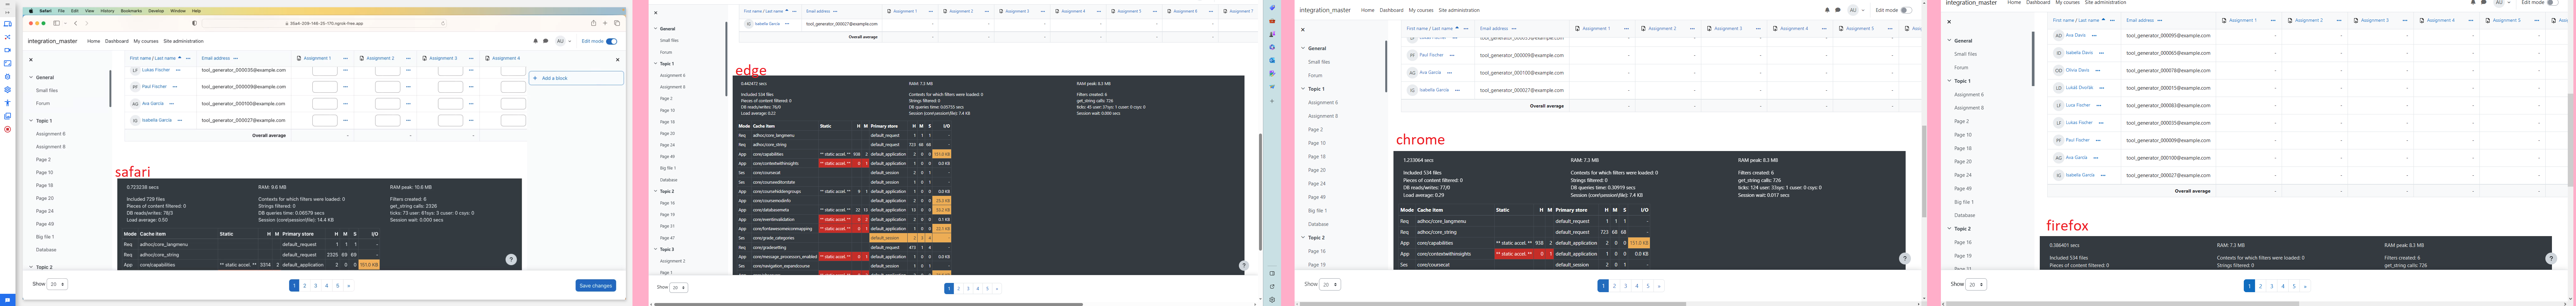Collapse Topic 1 section in Firefox course index
This screenshot has width=2576, height=306.
coord(1949,81)
